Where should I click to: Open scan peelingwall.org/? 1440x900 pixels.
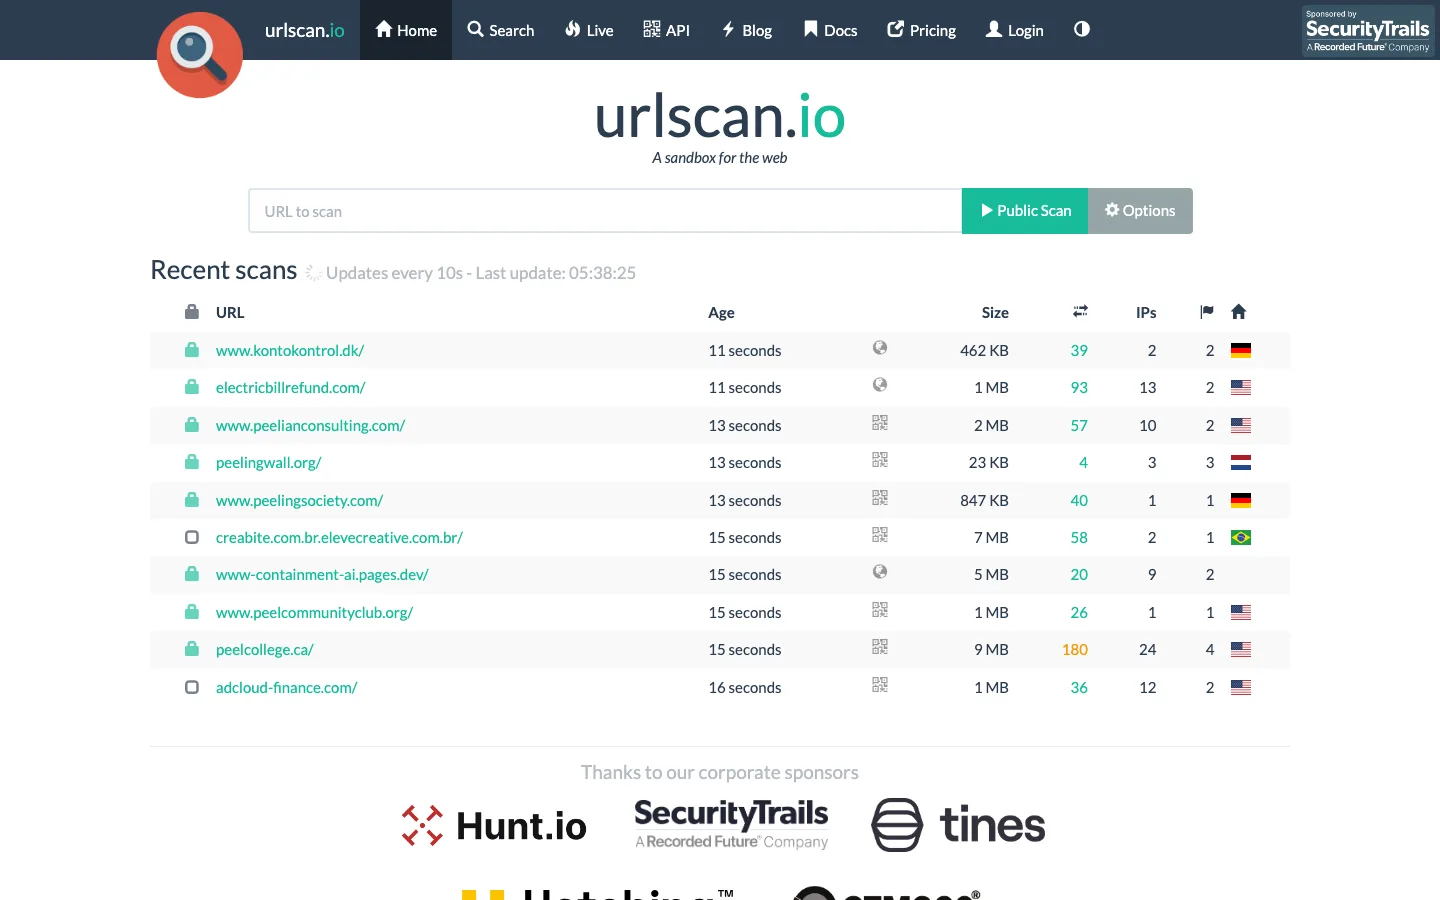click(269, 463)
